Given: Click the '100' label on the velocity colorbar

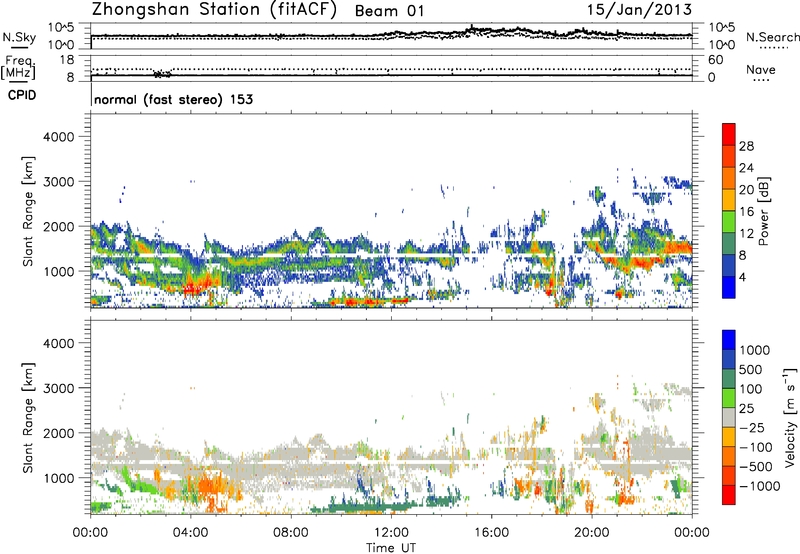Looking at the screenshot, I should [751, 389].
